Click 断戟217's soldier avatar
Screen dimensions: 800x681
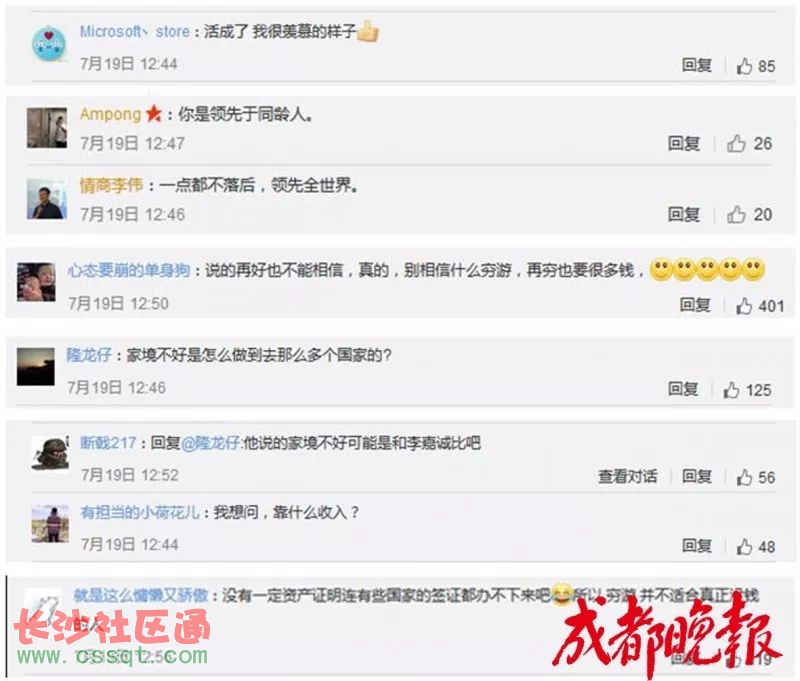pyautogui.click(x=50, y=453)
